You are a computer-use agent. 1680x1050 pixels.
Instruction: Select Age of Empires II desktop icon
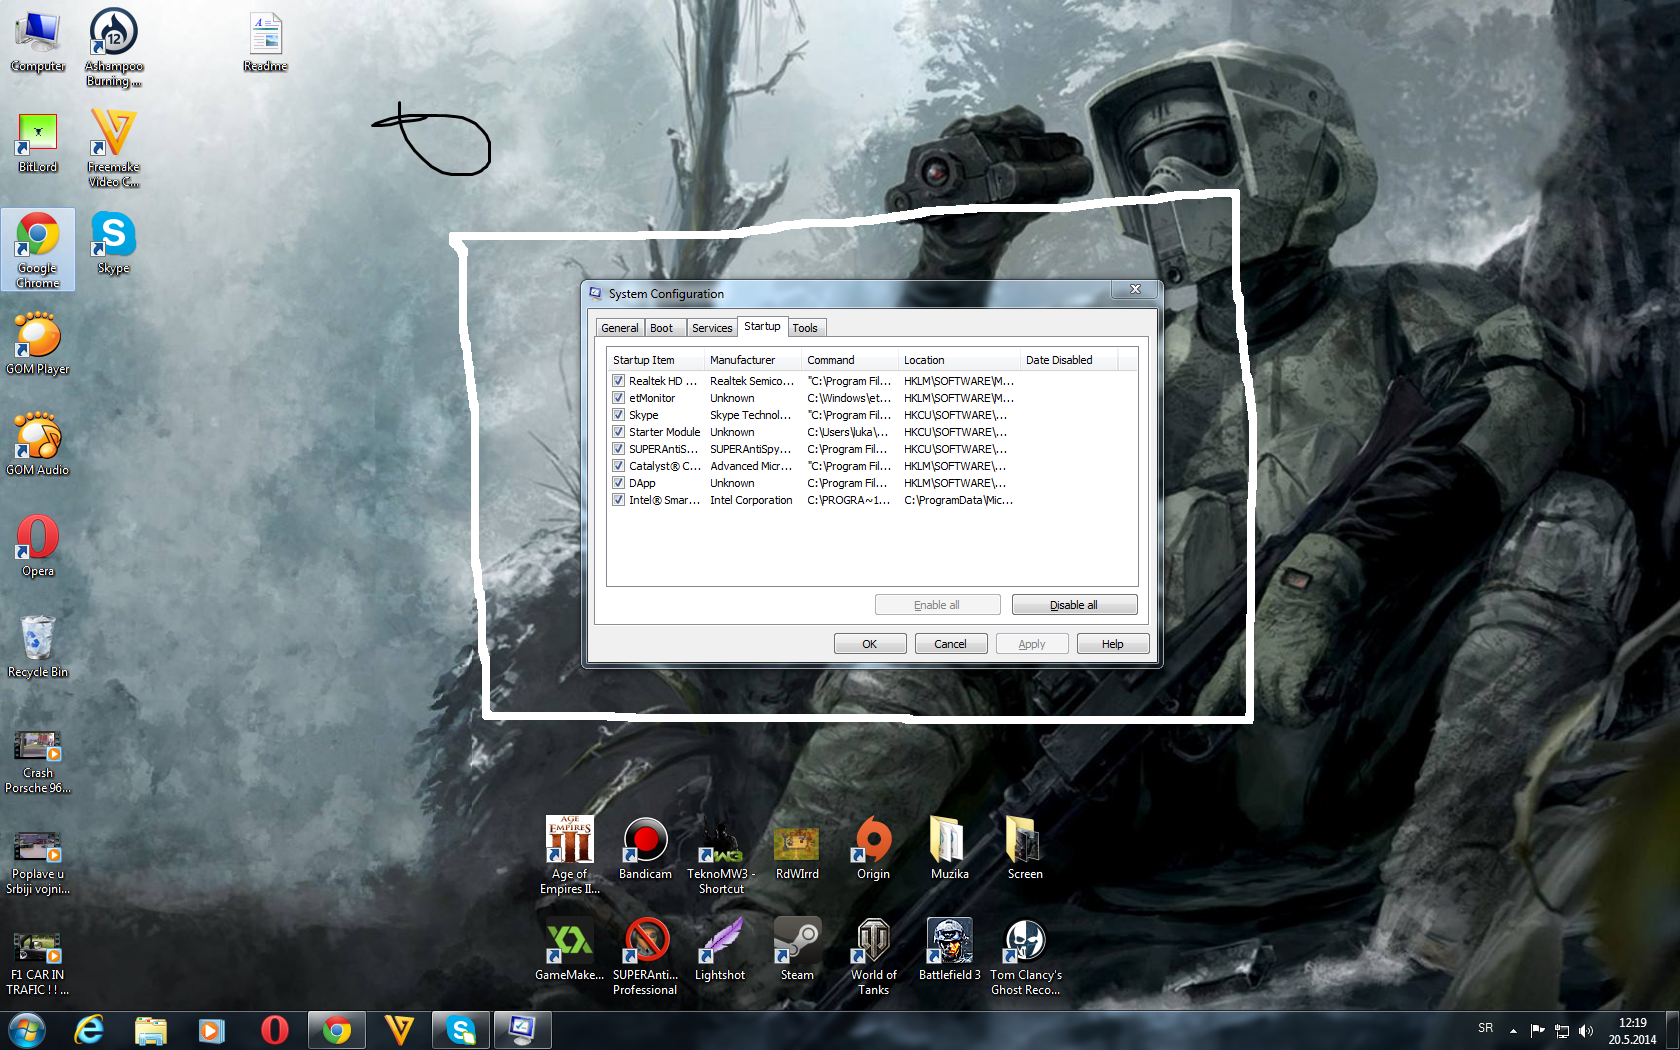coord(570,855)
